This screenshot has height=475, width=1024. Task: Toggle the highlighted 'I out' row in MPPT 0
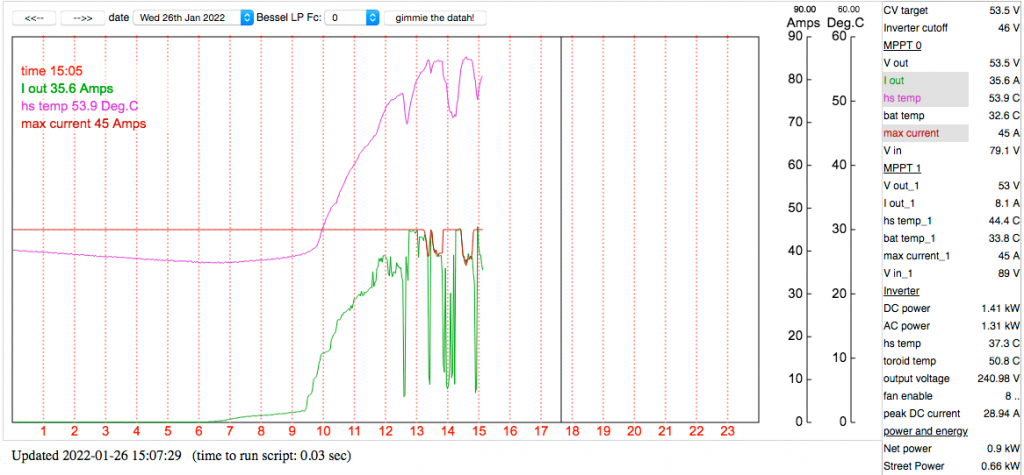tap(924, 80)
